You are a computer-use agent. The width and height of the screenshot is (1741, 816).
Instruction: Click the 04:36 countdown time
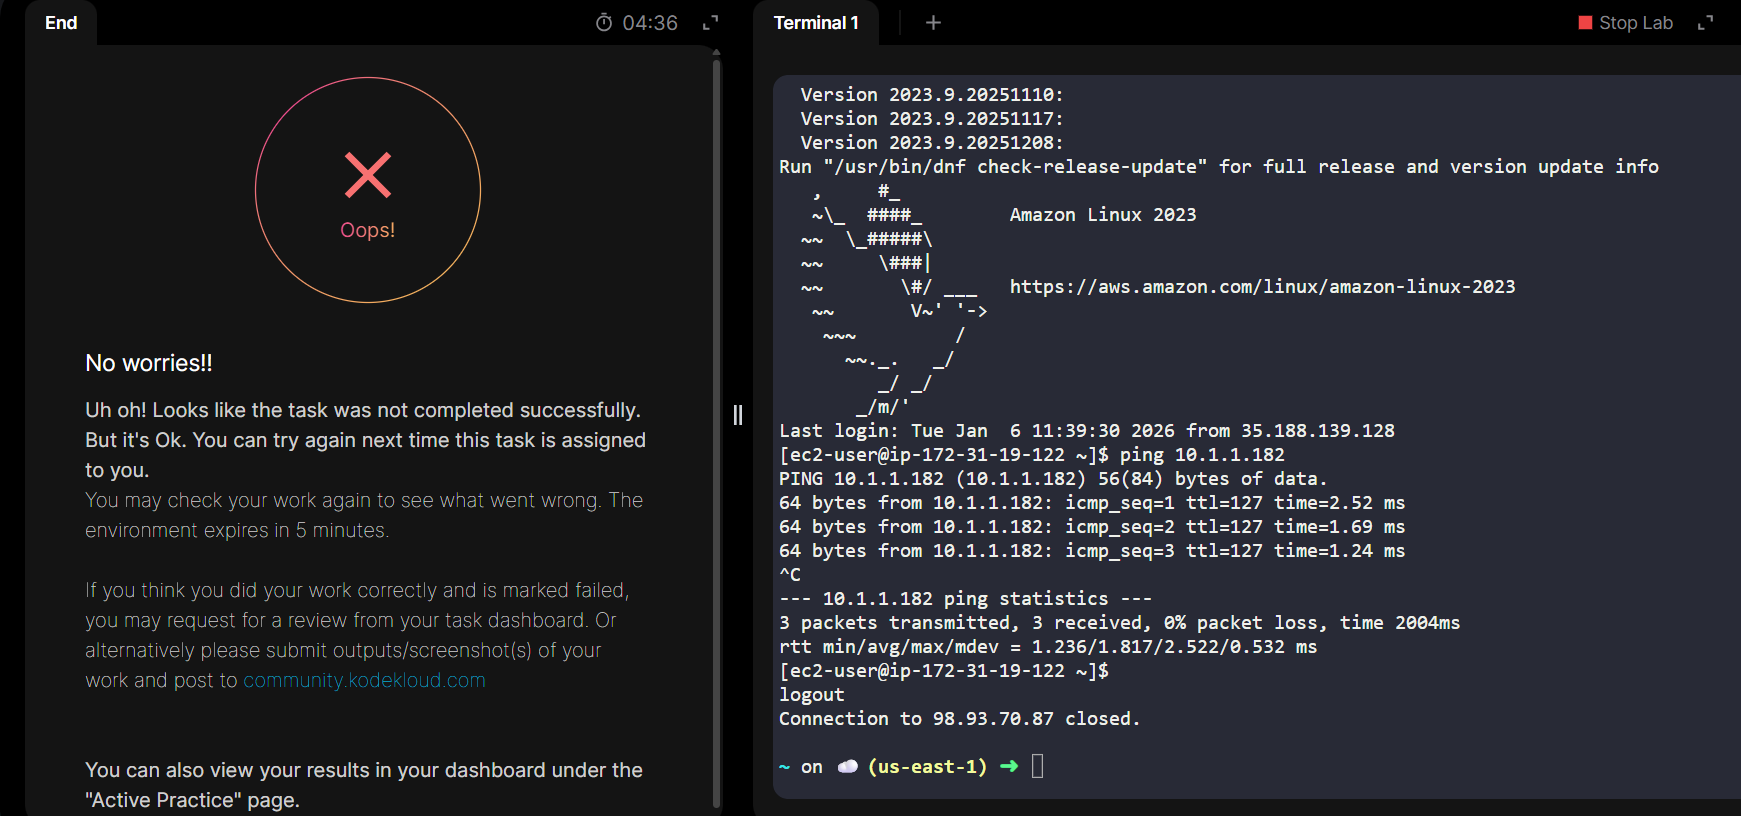[650, 23]
